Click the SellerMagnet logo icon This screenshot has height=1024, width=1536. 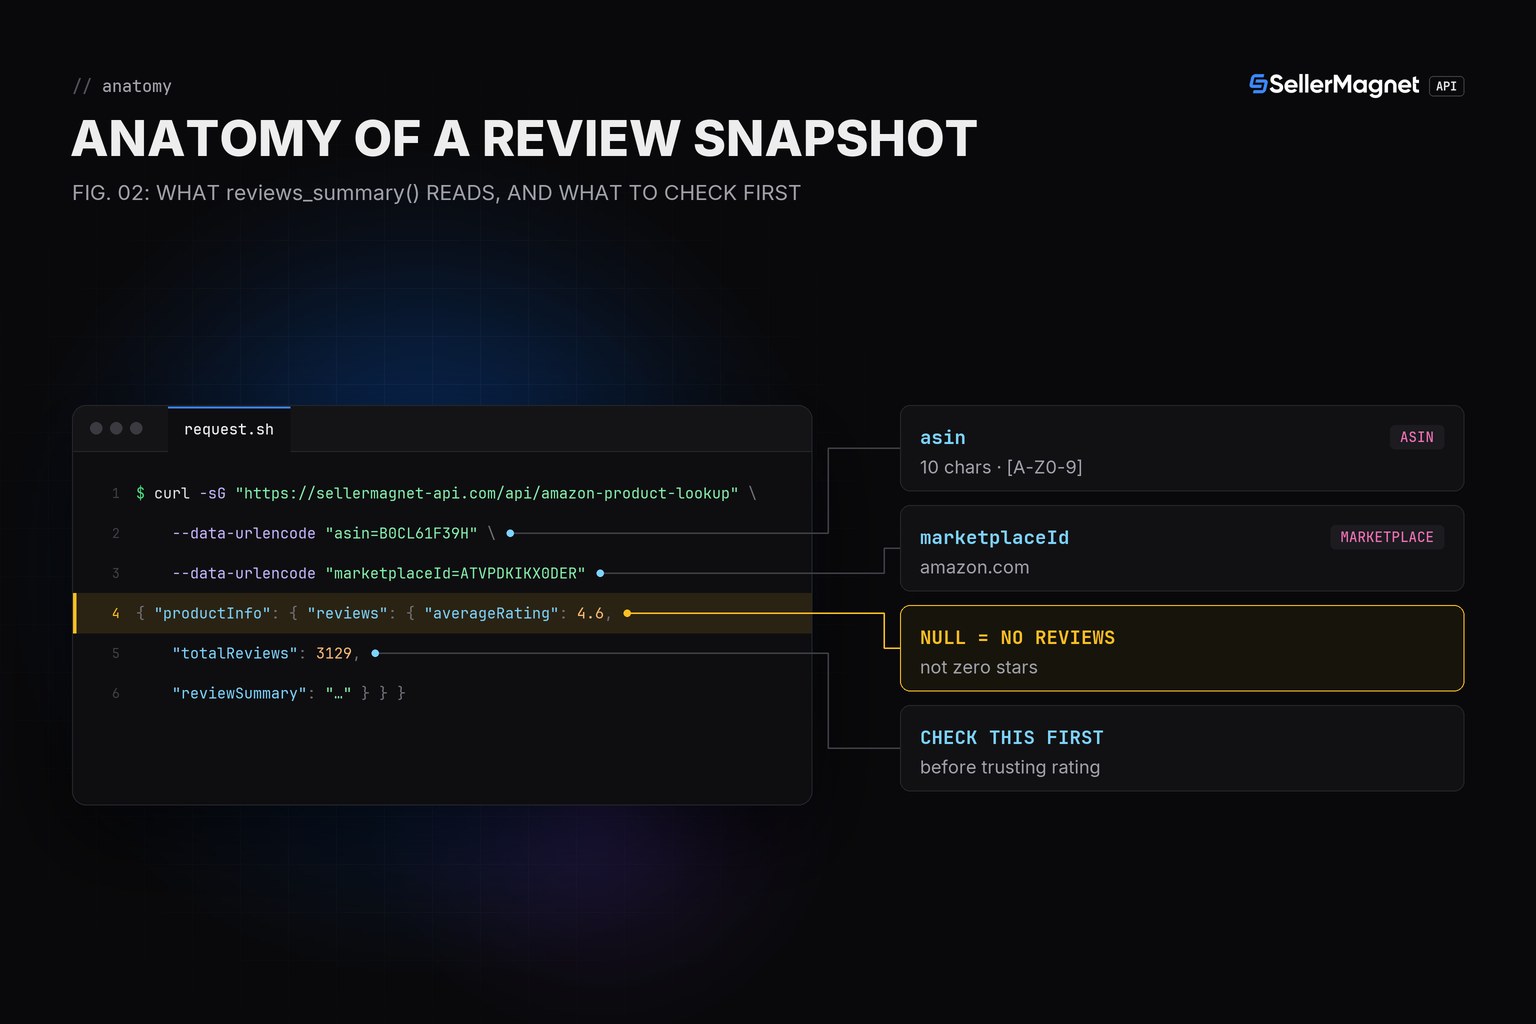[x=1258, y=85]
